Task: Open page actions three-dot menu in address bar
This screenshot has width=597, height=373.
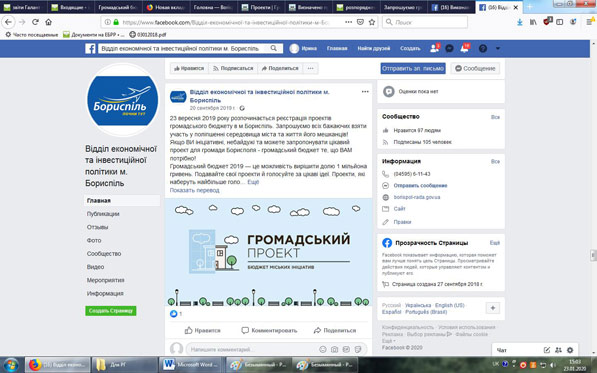Action: coord(348,22)
